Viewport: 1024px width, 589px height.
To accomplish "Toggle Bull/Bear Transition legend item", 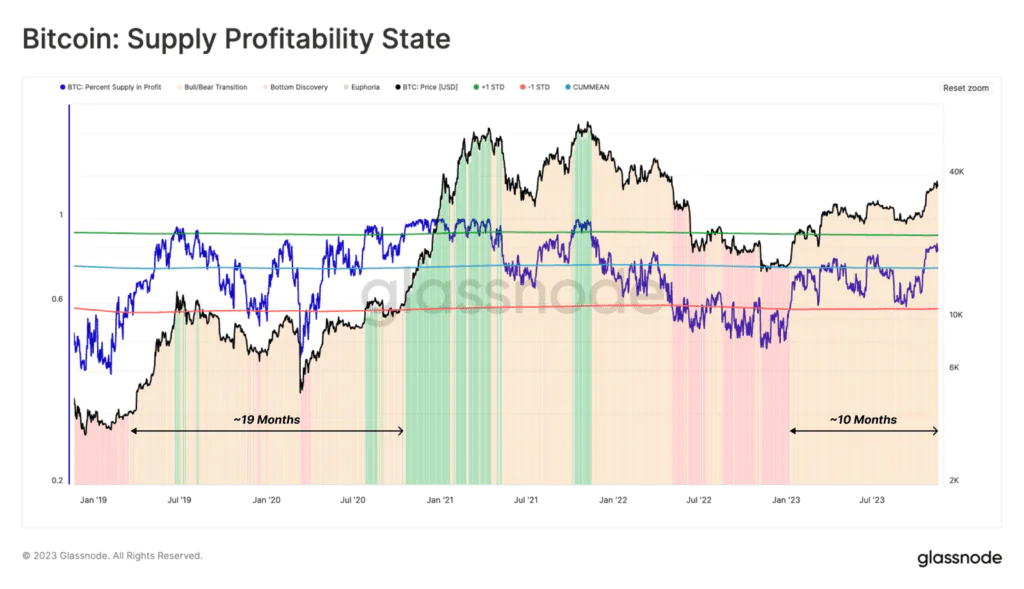I will pos(212,87).
